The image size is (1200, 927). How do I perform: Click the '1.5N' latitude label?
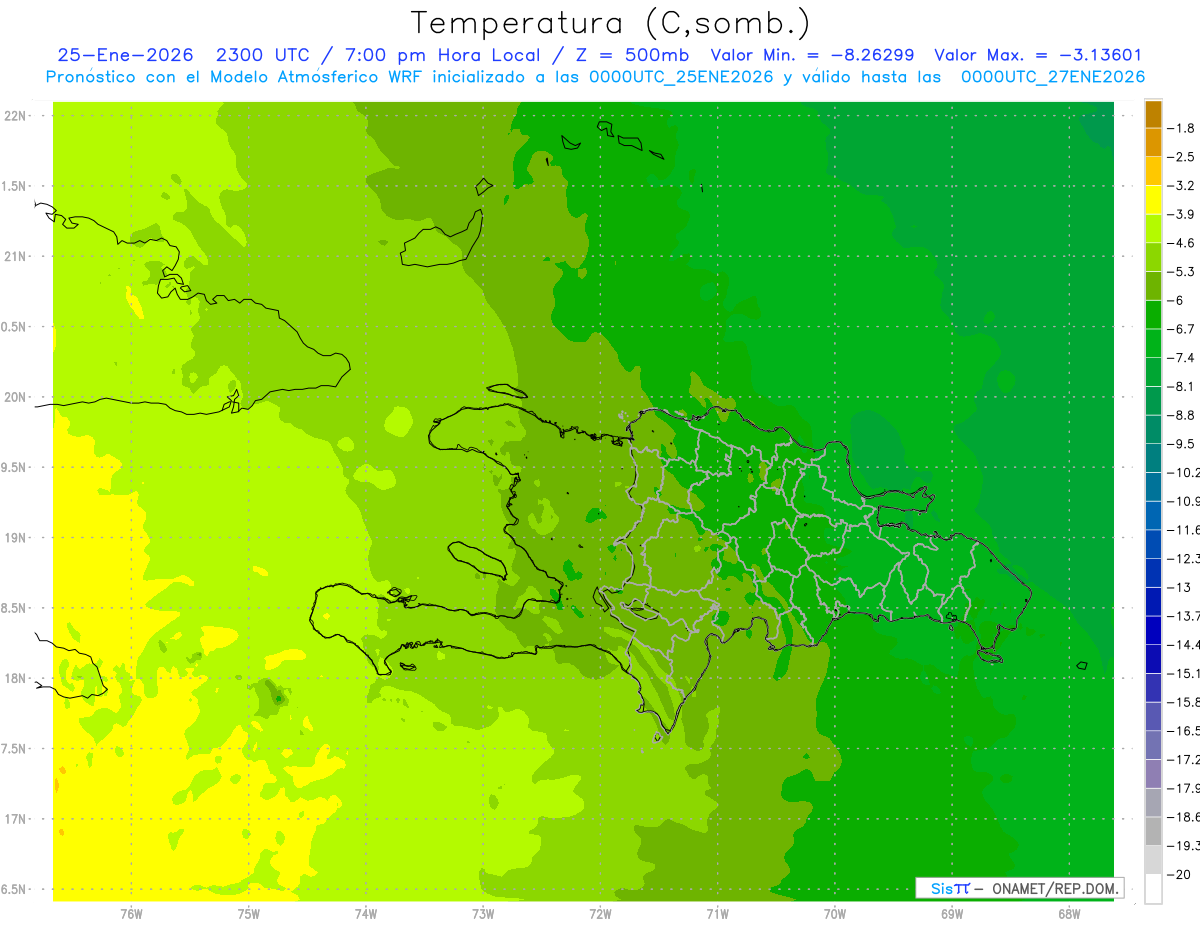[14, 186]
